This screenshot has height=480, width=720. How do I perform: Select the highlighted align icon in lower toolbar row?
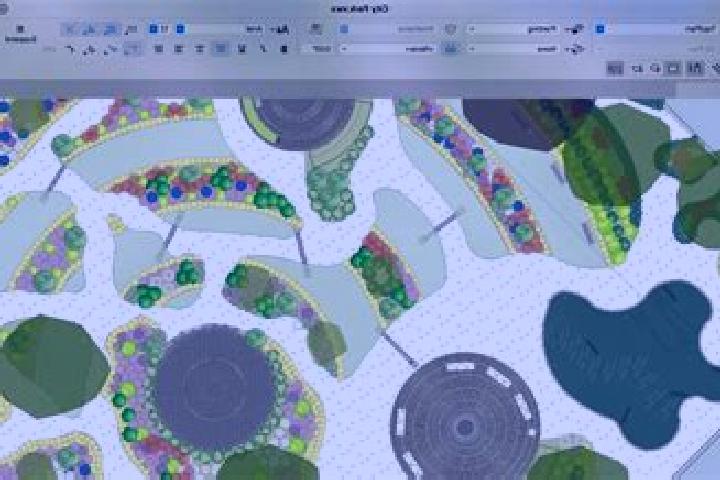pyautogui.click(x=221, y=48)
